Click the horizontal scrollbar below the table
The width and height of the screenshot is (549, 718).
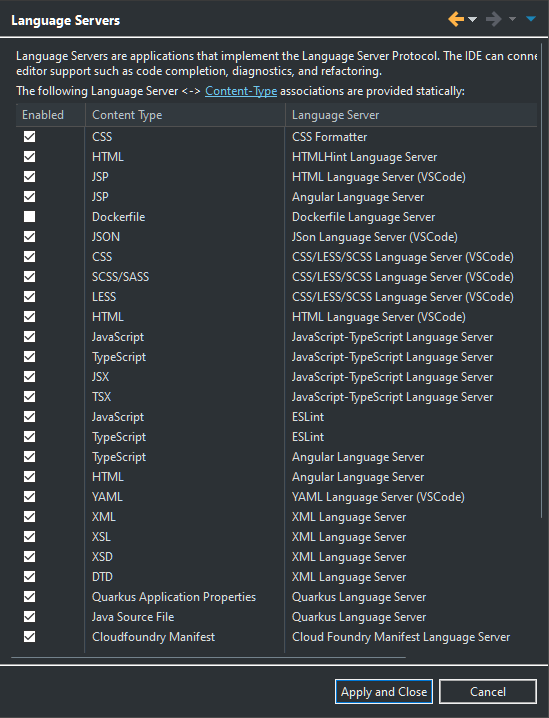208,658
